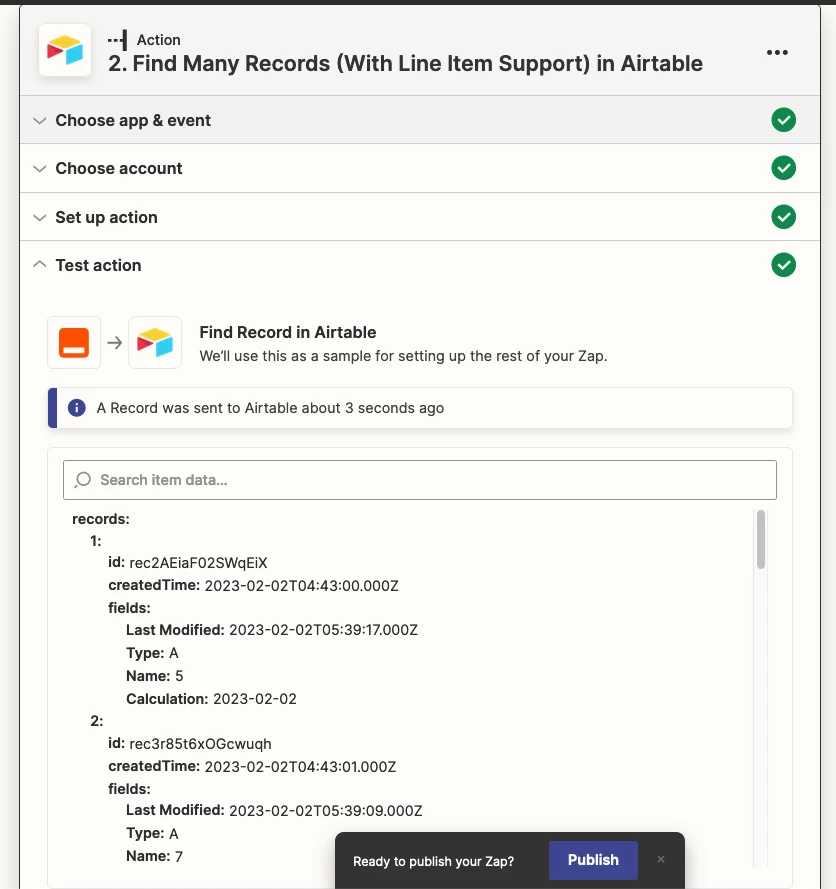Image resolution: width=836 pixels, height=889 pixels.
Task: Select createdTime 2023-02-02T04:43:00.000Z value
Action: point(302,586)
